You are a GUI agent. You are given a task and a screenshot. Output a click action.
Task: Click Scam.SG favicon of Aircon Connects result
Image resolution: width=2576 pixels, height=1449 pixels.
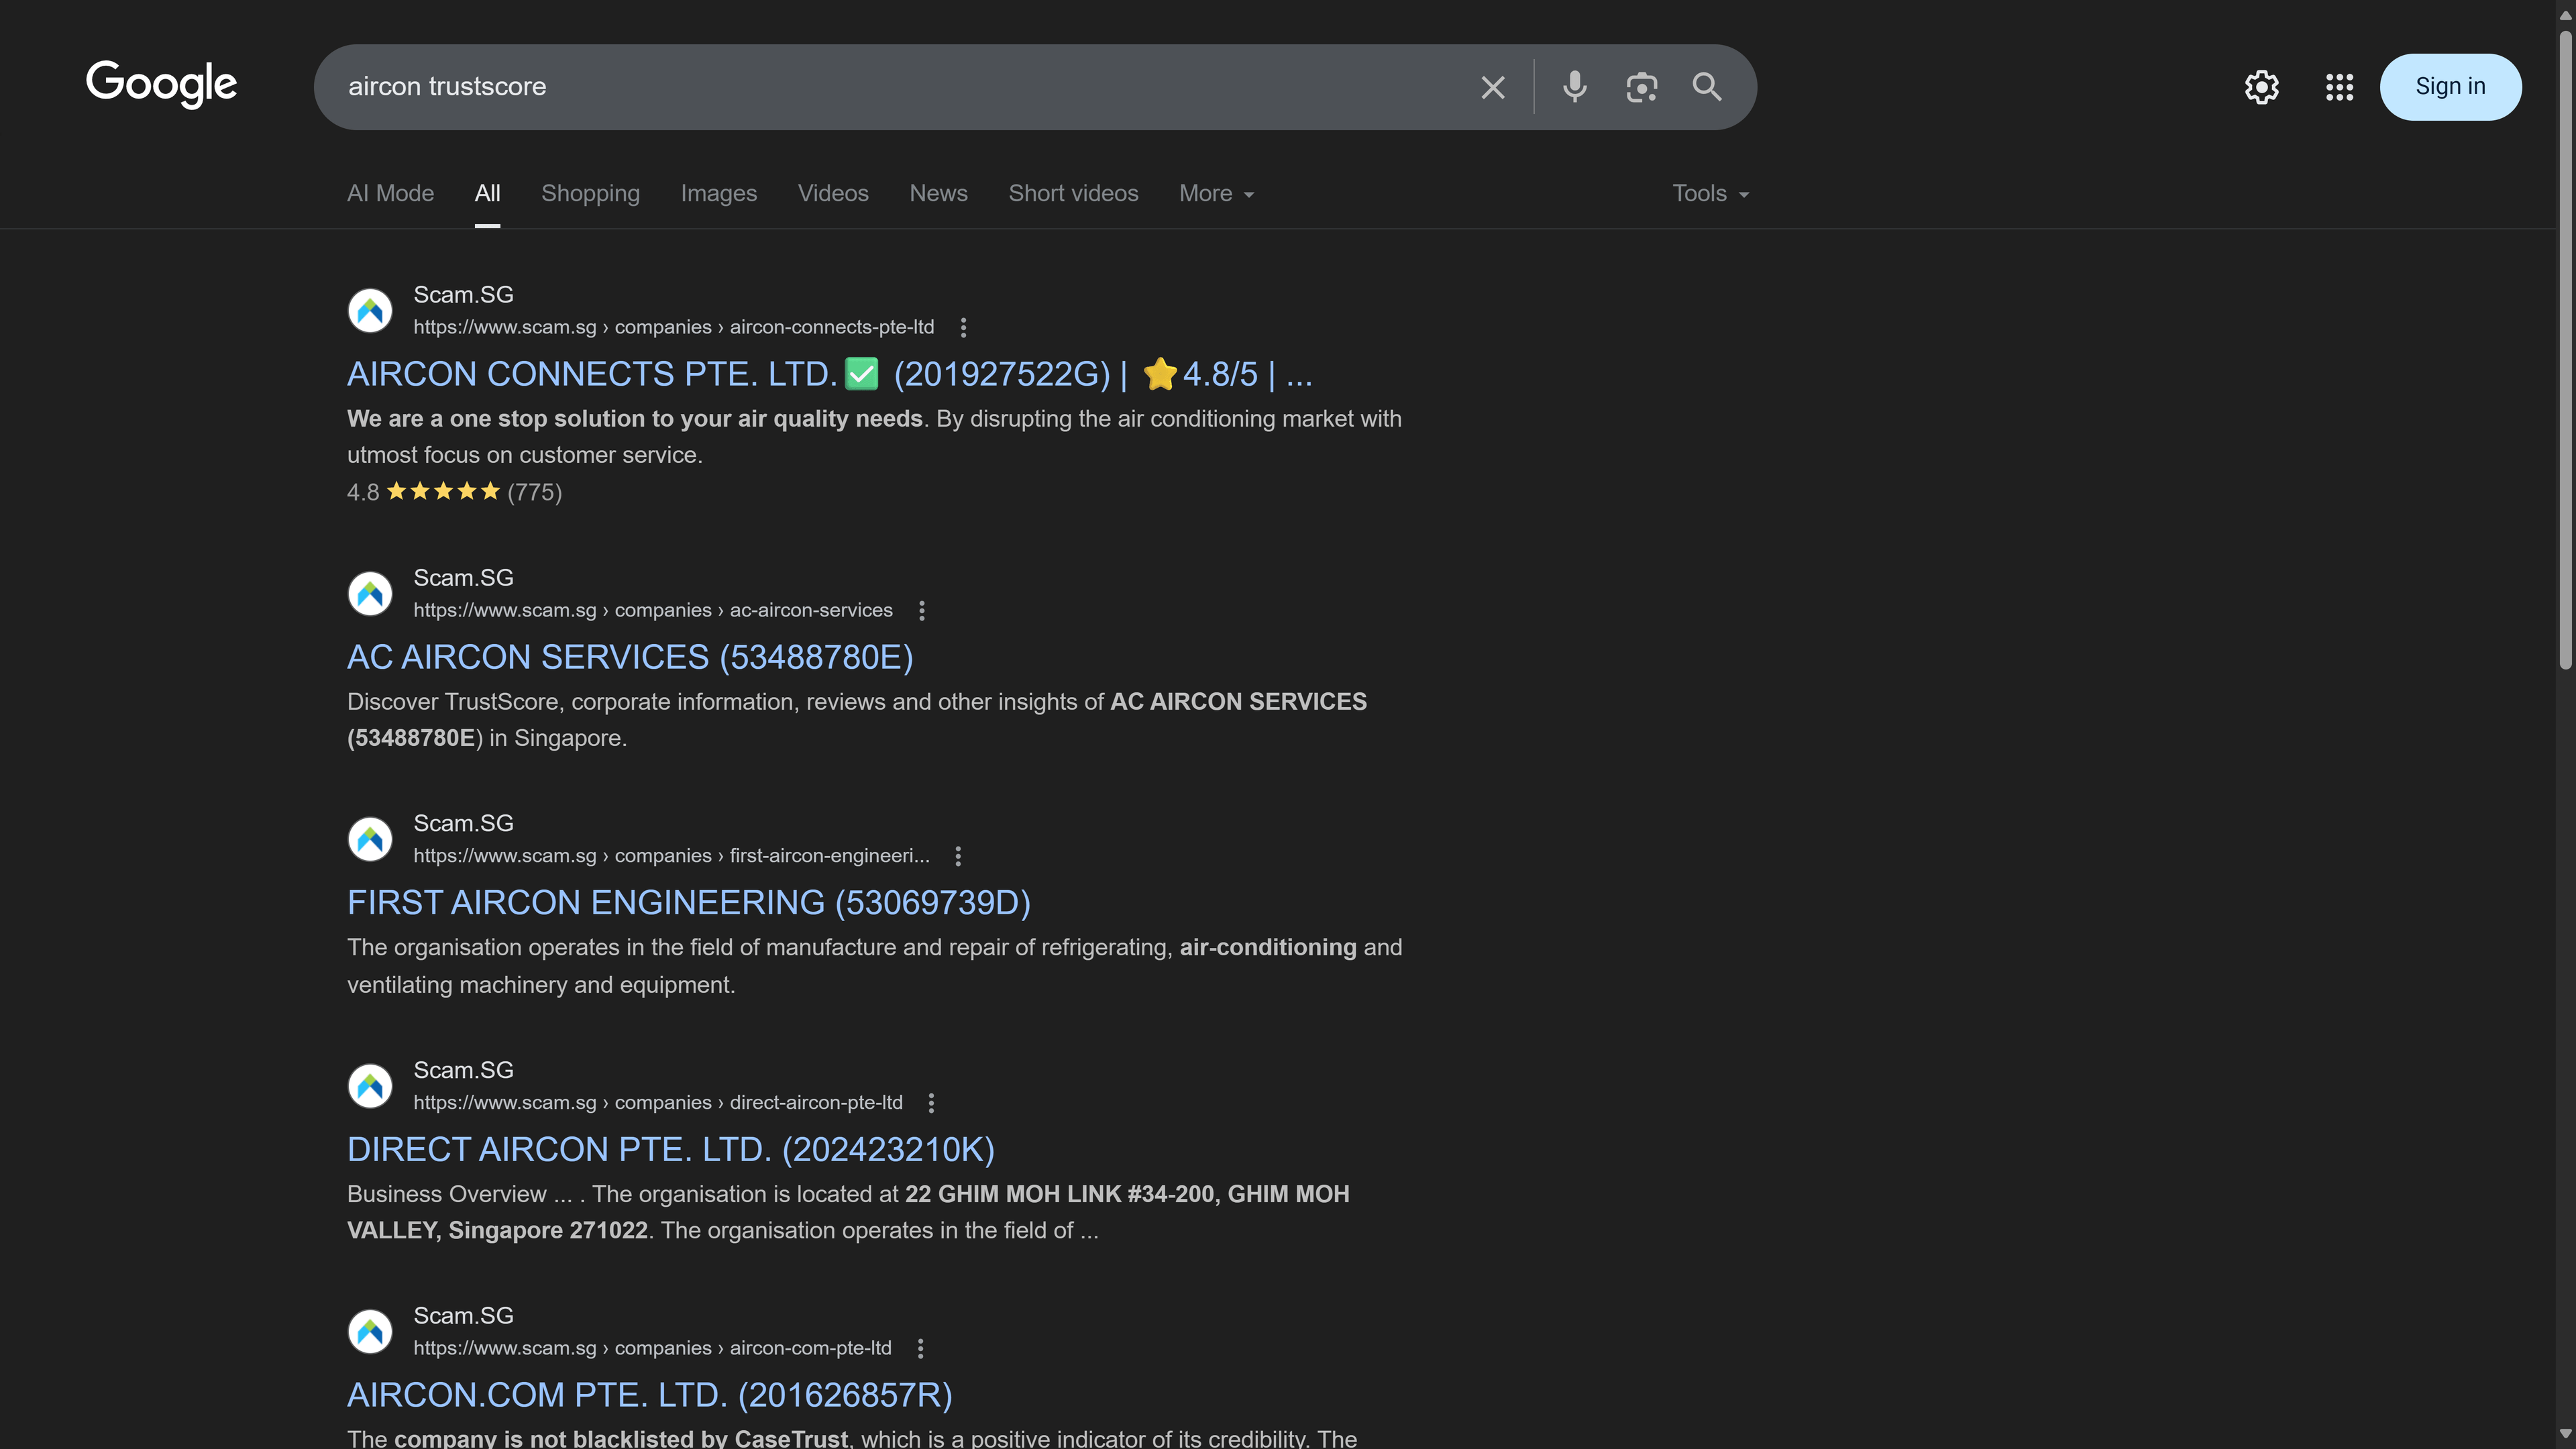pyautogui.click(x=370, y=311)
